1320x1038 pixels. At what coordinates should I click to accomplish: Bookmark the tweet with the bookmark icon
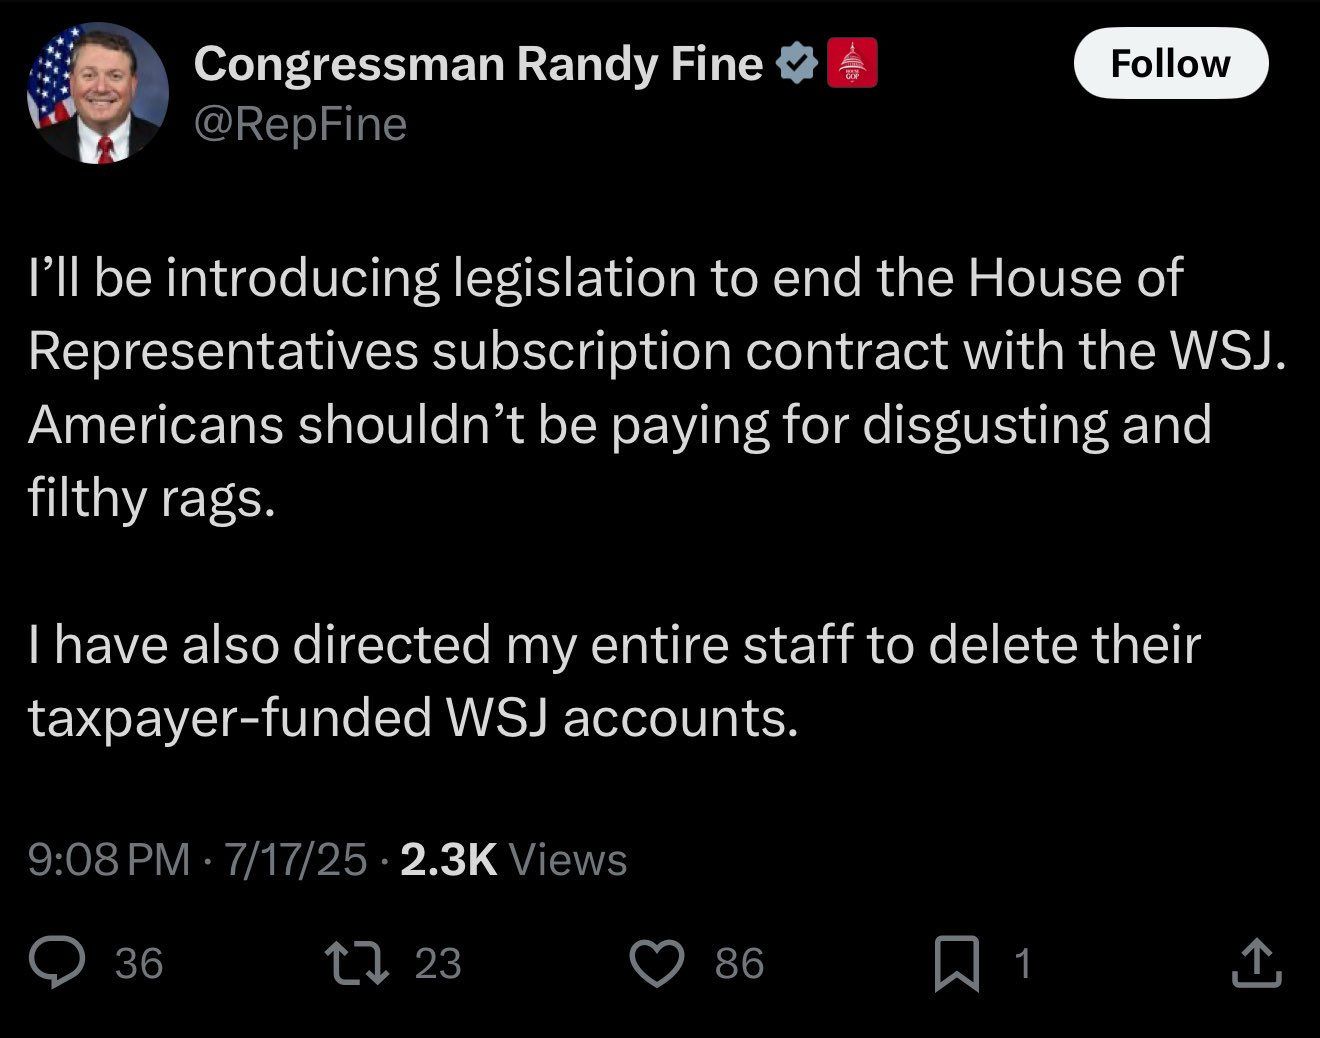(957, 964)
